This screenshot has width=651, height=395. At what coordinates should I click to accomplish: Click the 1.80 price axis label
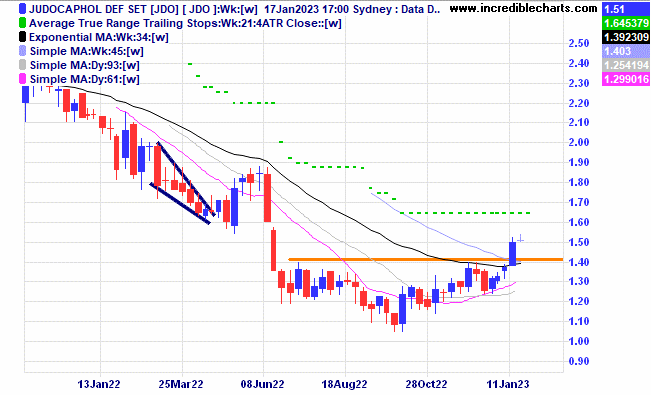[x=578, y=182]
